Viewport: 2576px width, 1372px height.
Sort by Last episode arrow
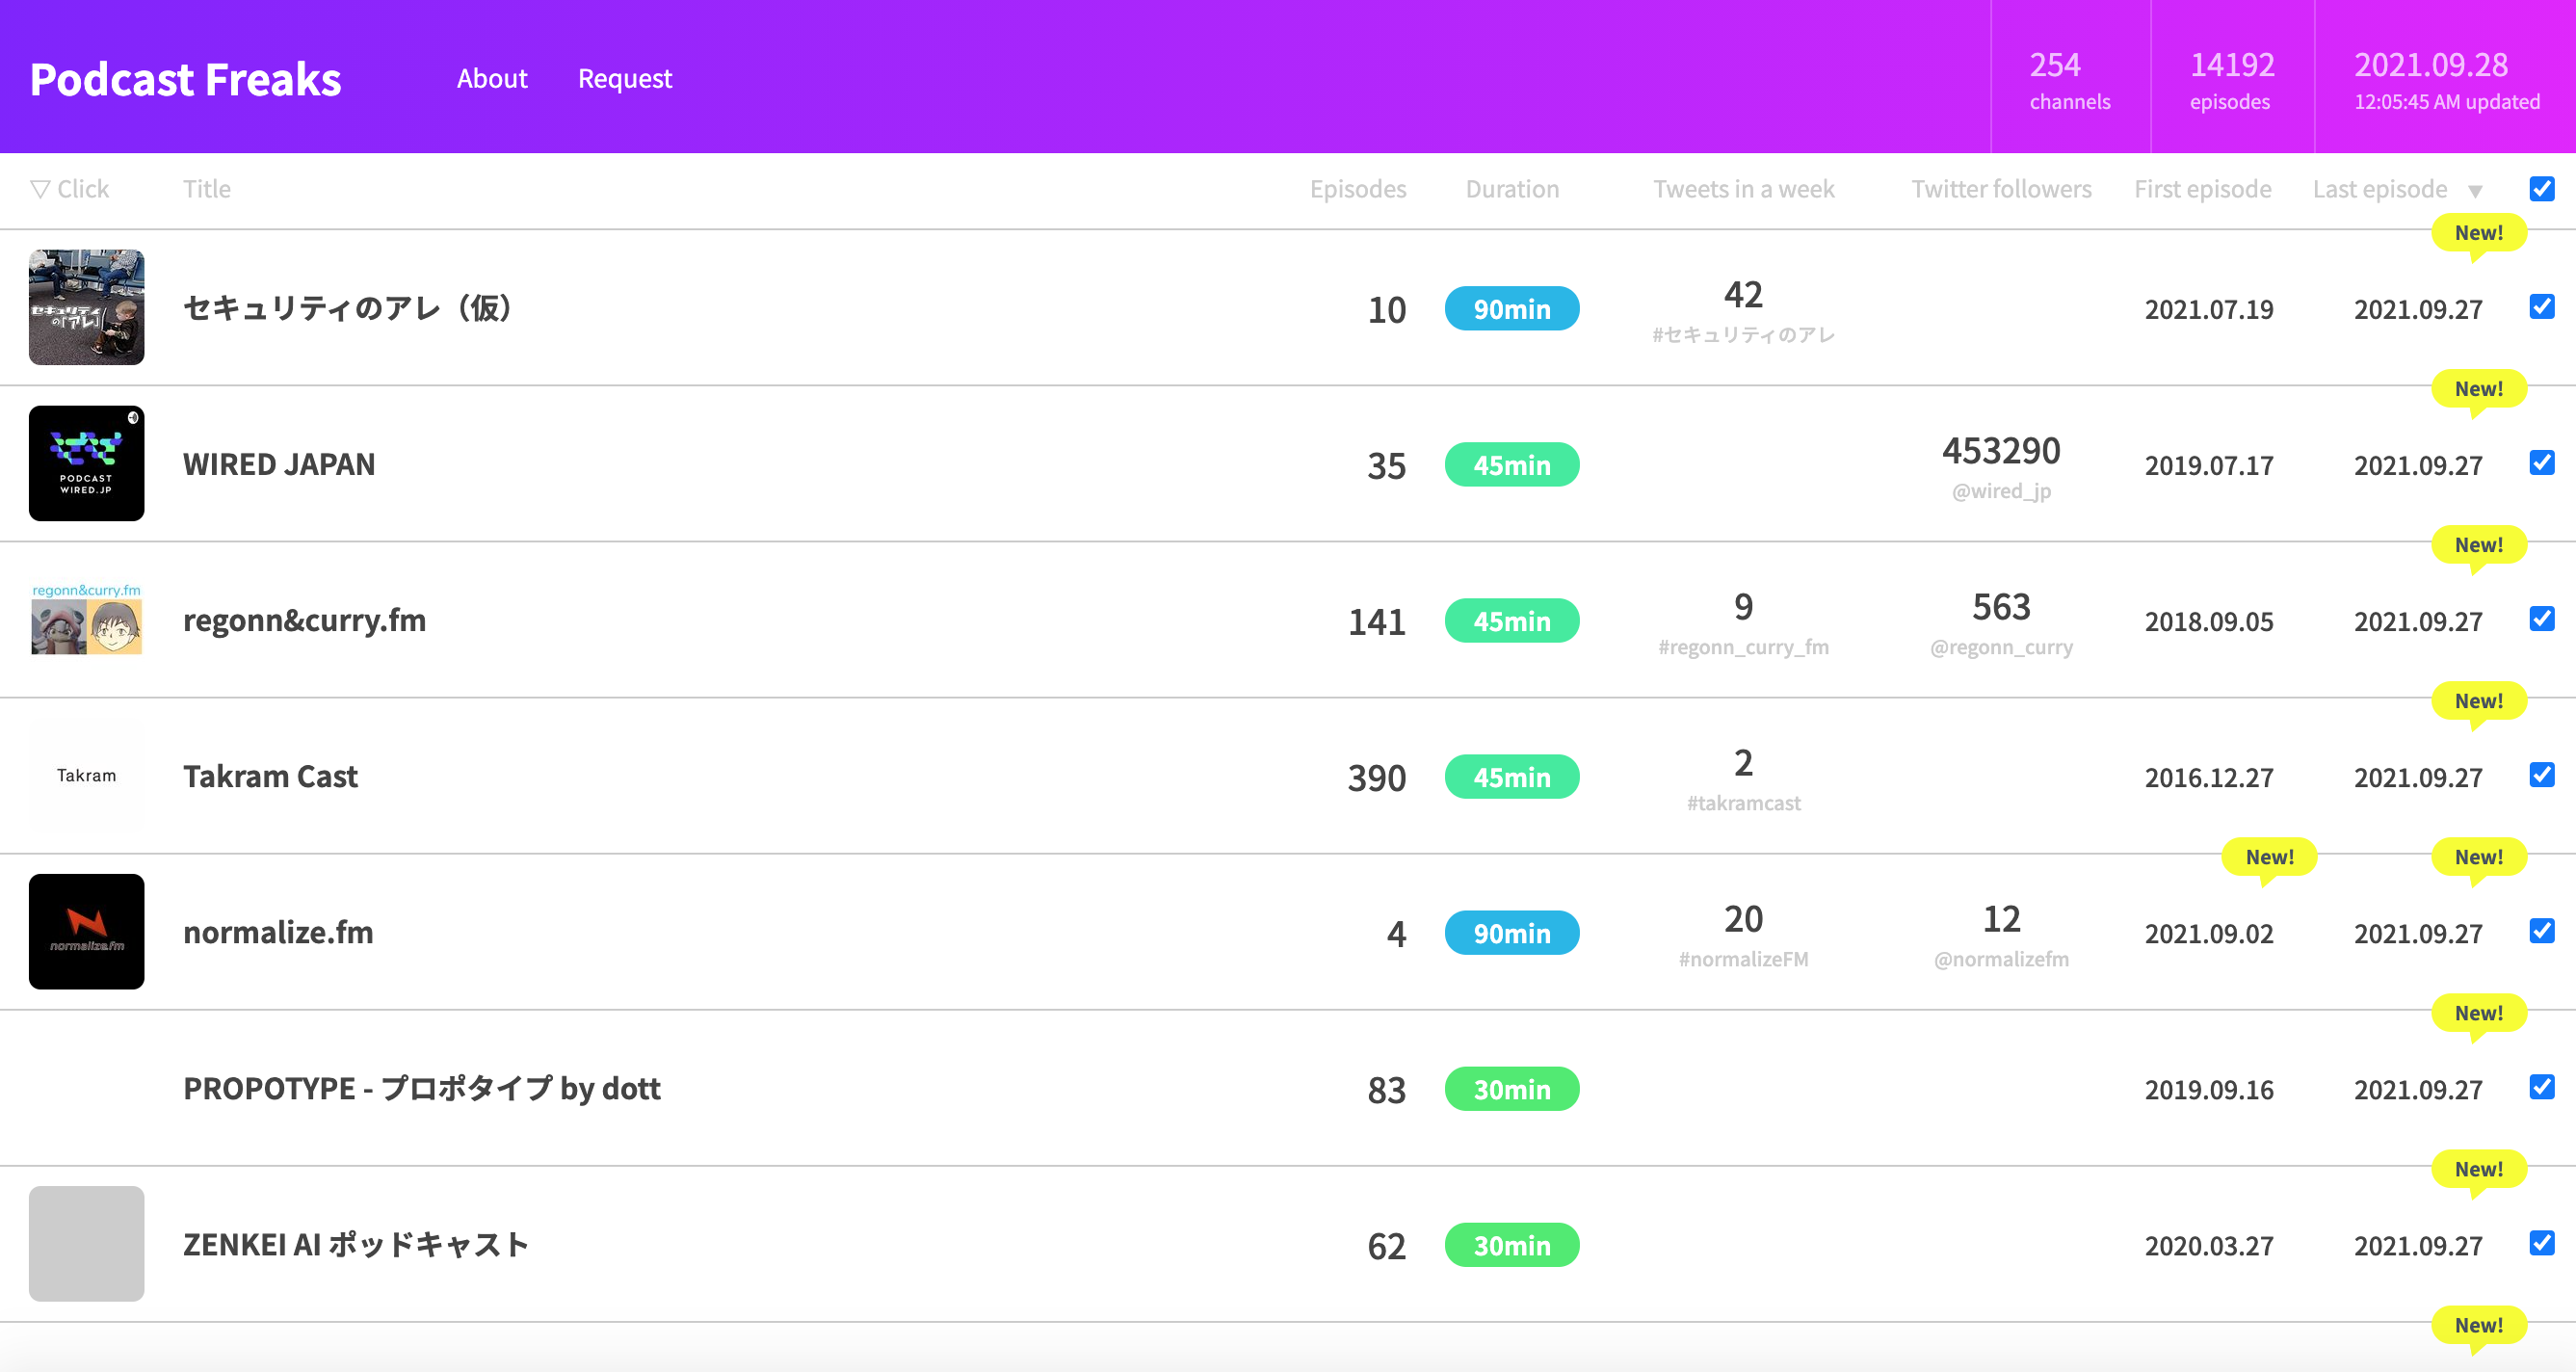click(x=2475, y=190)
